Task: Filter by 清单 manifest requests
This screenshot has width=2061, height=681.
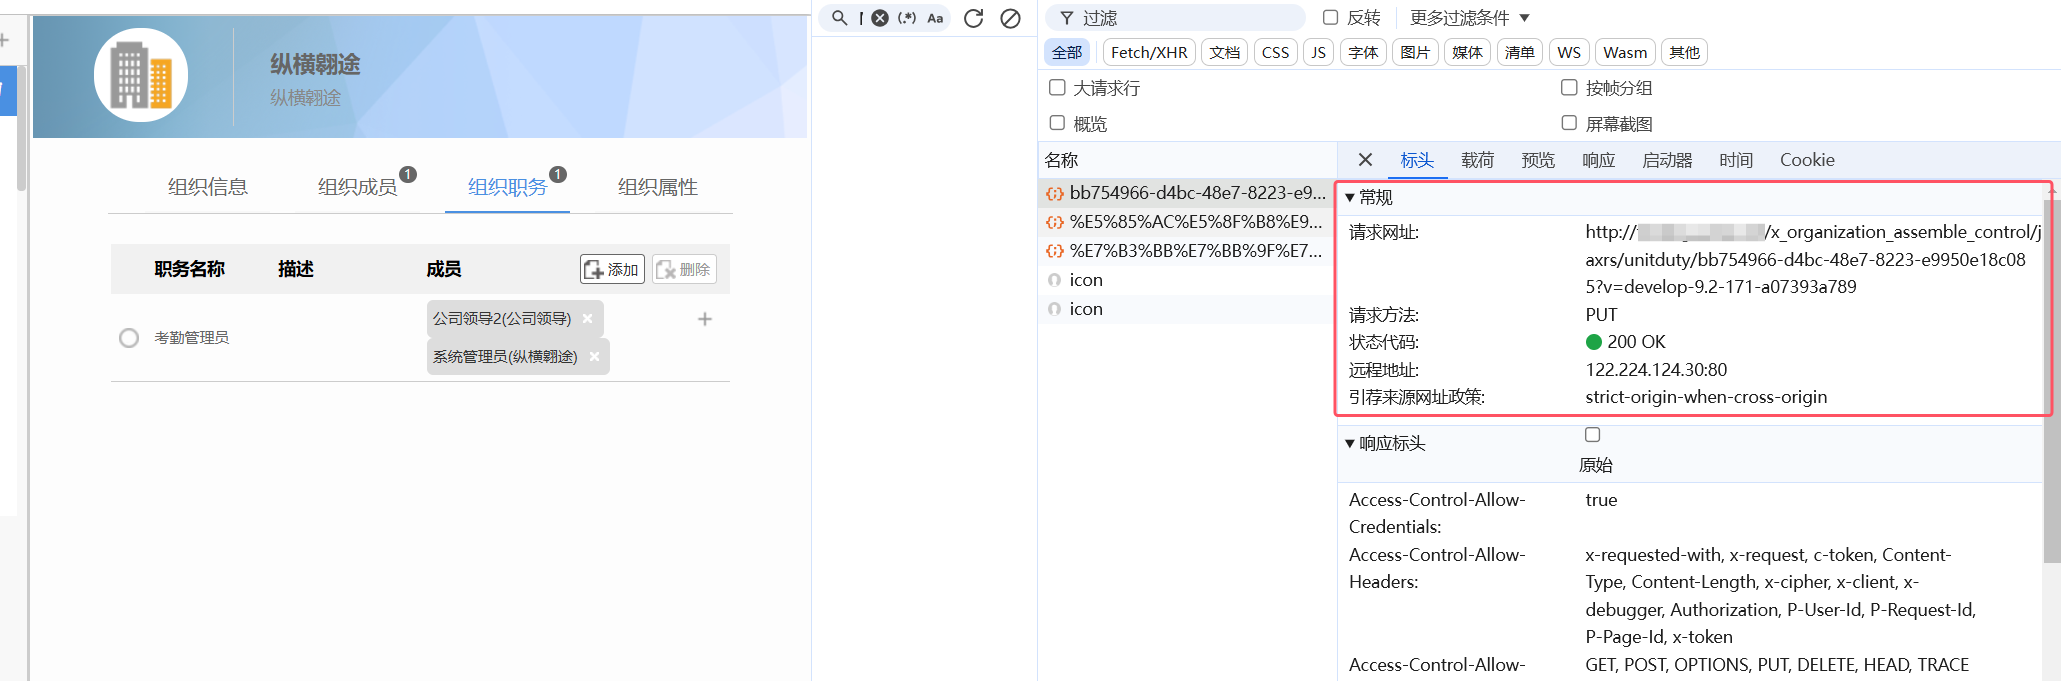Action: click(1519, 52)
